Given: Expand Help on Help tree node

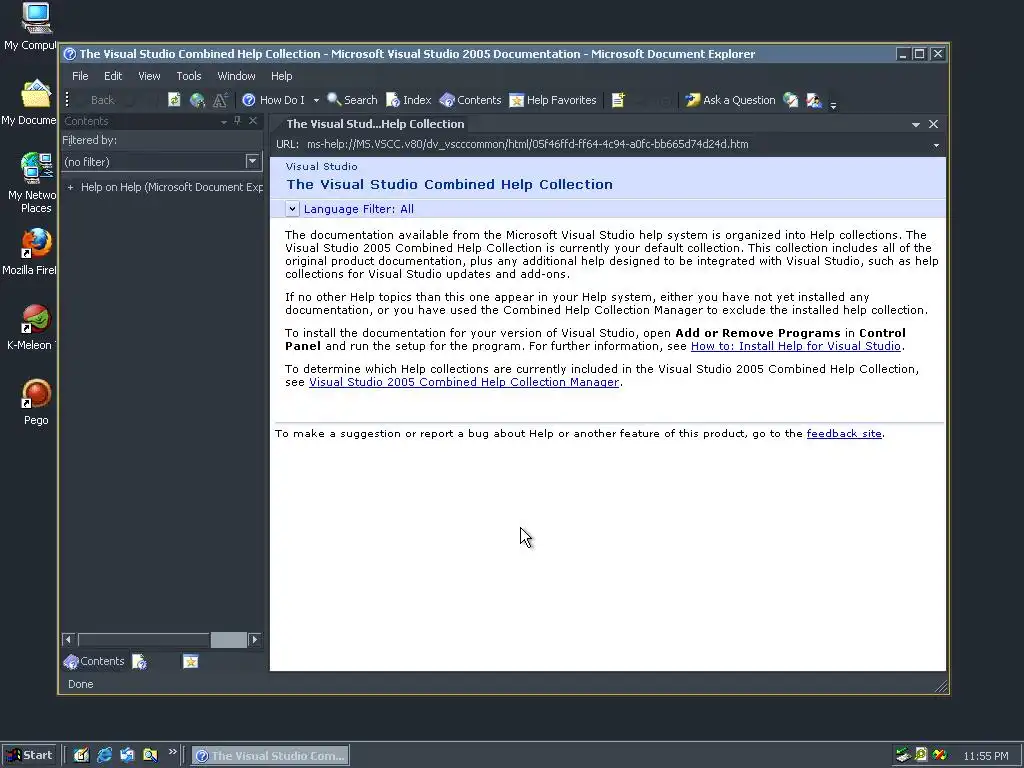Looking at the screenshot, I should coord(71,187).
